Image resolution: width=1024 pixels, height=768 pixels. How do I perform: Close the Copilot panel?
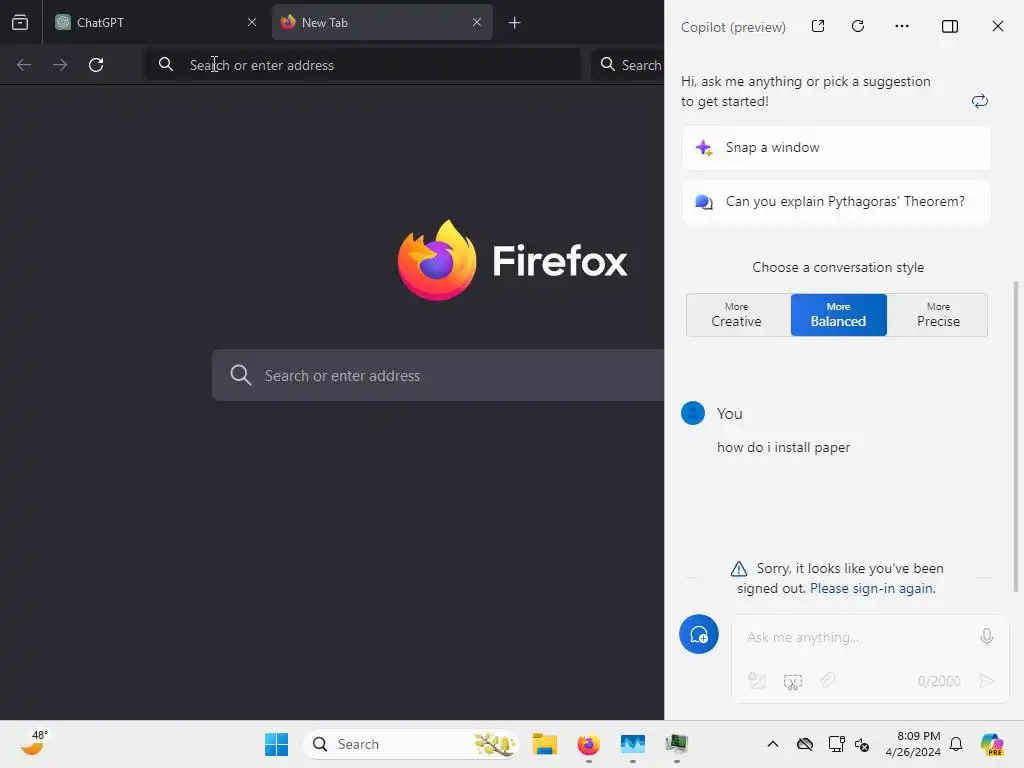point(997,26)
